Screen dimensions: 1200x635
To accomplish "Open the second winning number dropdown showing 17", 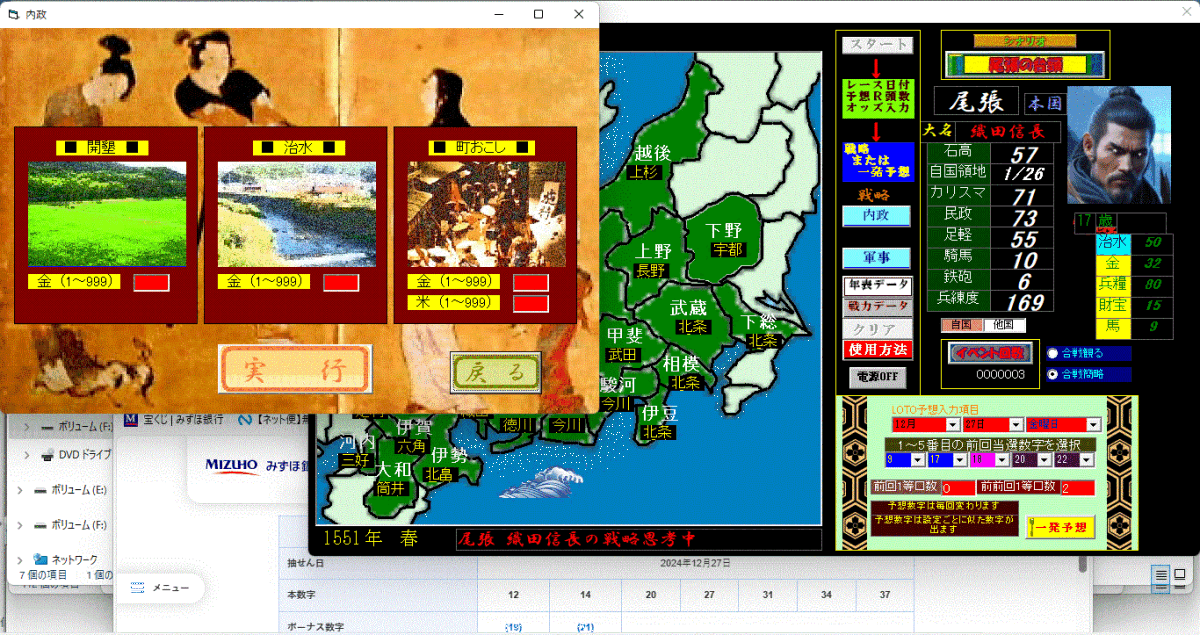I will (x=960, y=459).
